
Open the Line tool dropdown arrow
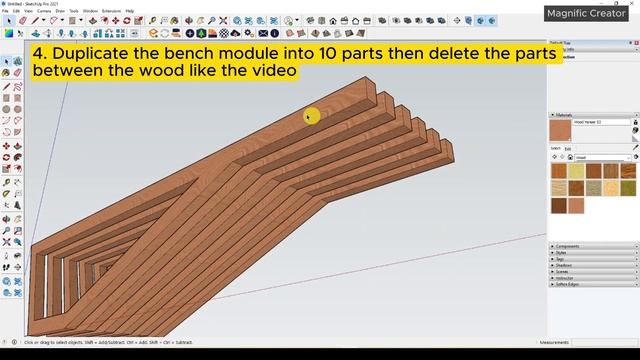click(x=43, y=20)
